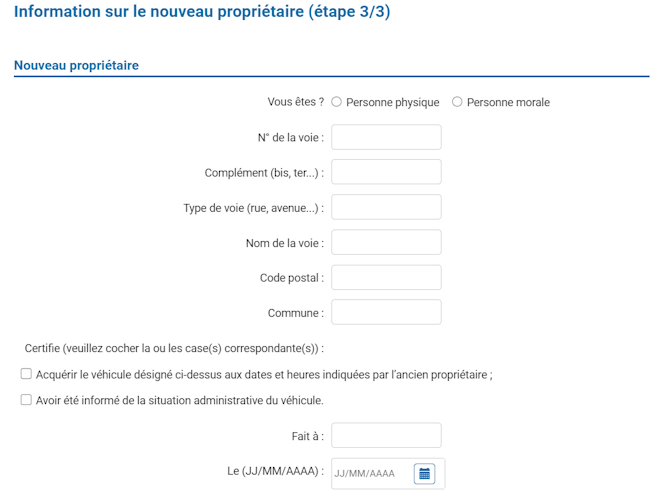Click the page title Information sur le nouveau propriétaire

pos(202,12)
